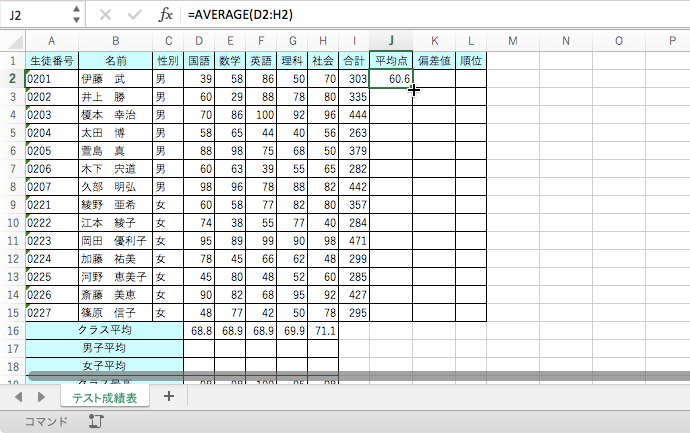This screenshot has width=690, height=433.
Task: Add a new sheet with plus button
Action: 169,396
